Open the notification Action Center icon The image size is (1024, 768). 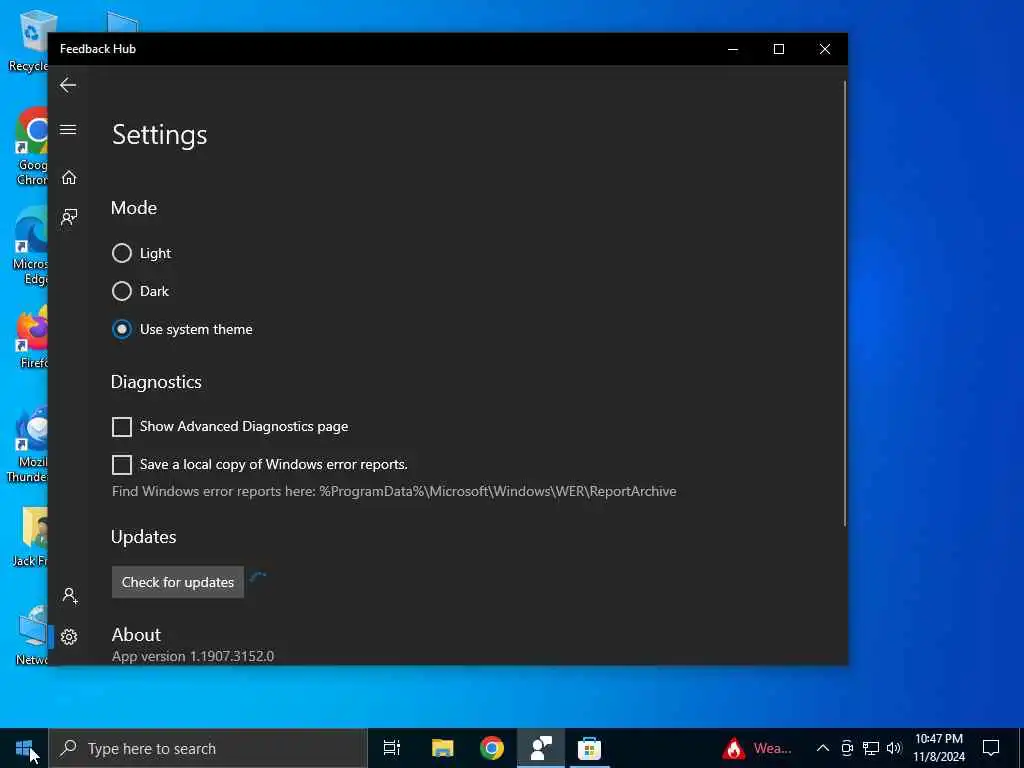[991, 748]
